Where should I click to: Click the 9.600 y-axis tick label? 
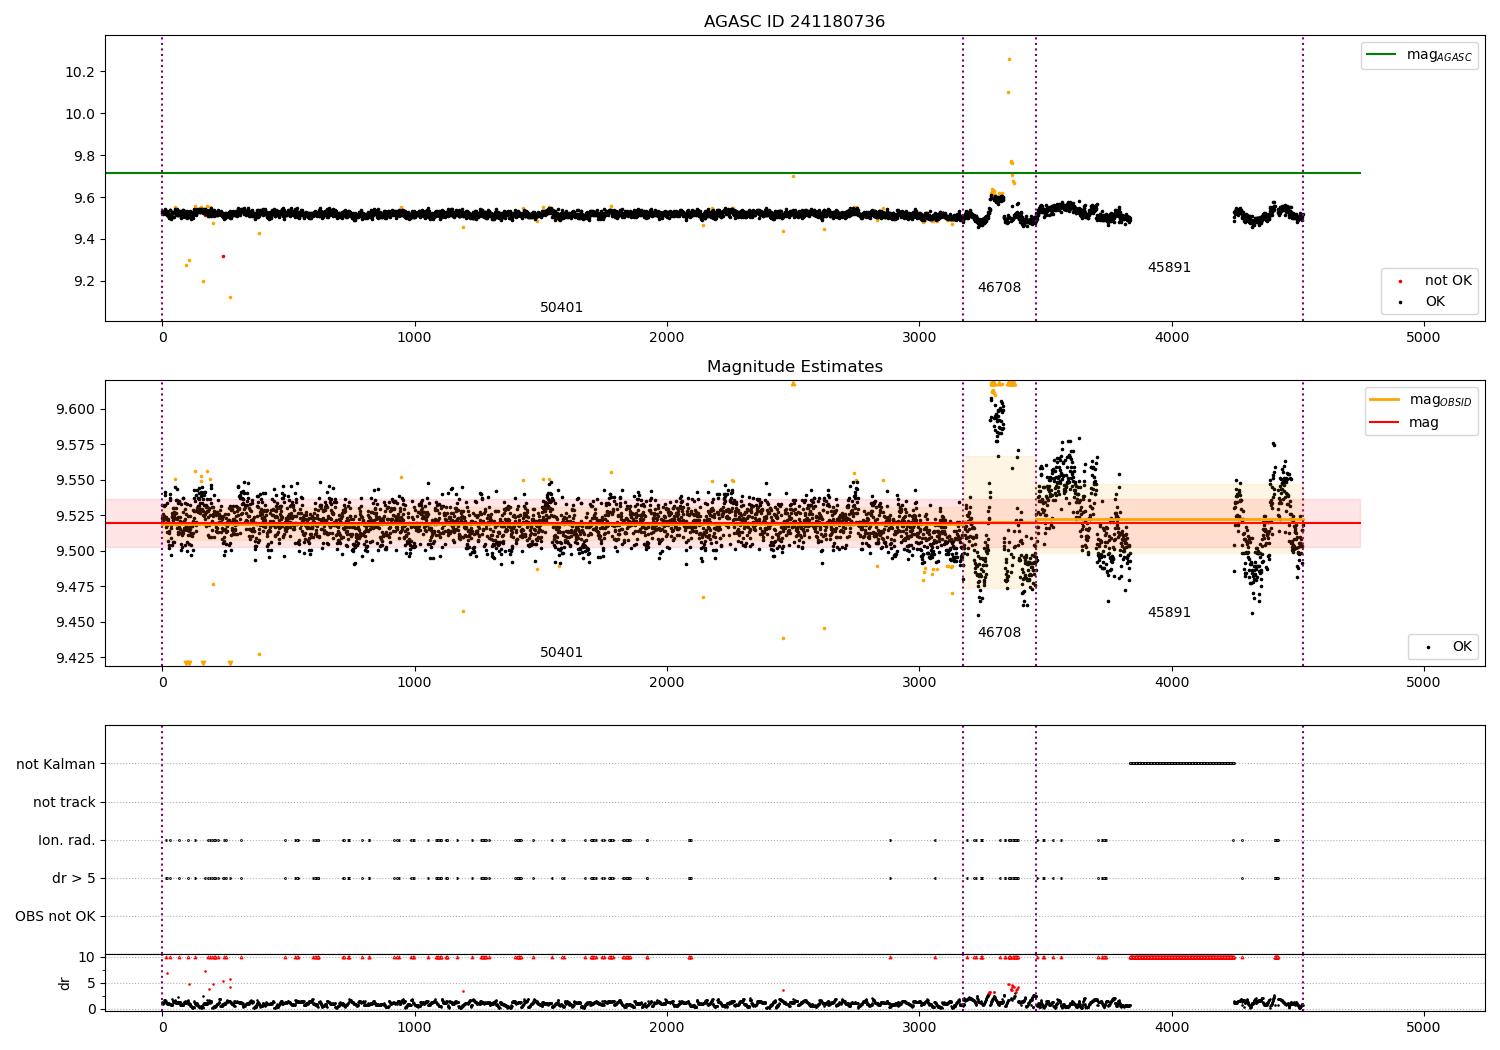(x=76, y=409)
